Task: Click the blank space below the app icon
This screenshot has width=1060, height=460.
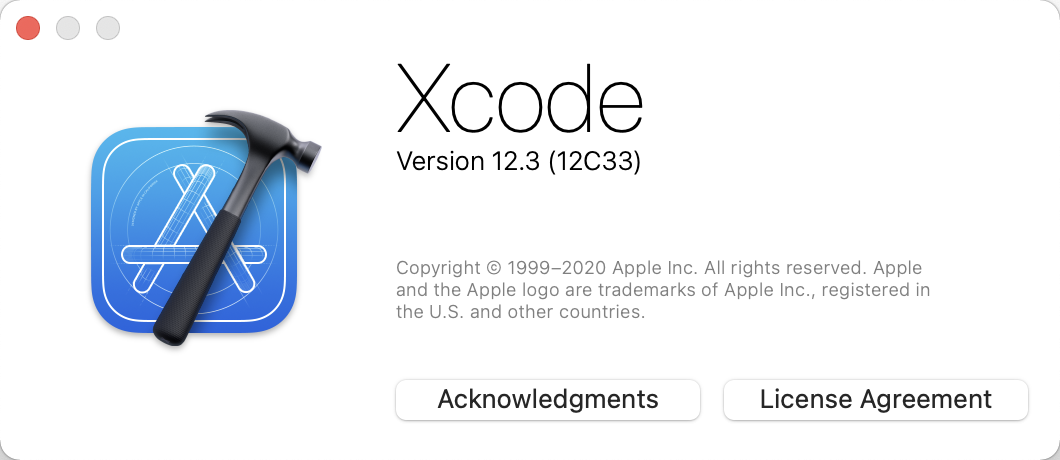Action: (x=194, y=399)
